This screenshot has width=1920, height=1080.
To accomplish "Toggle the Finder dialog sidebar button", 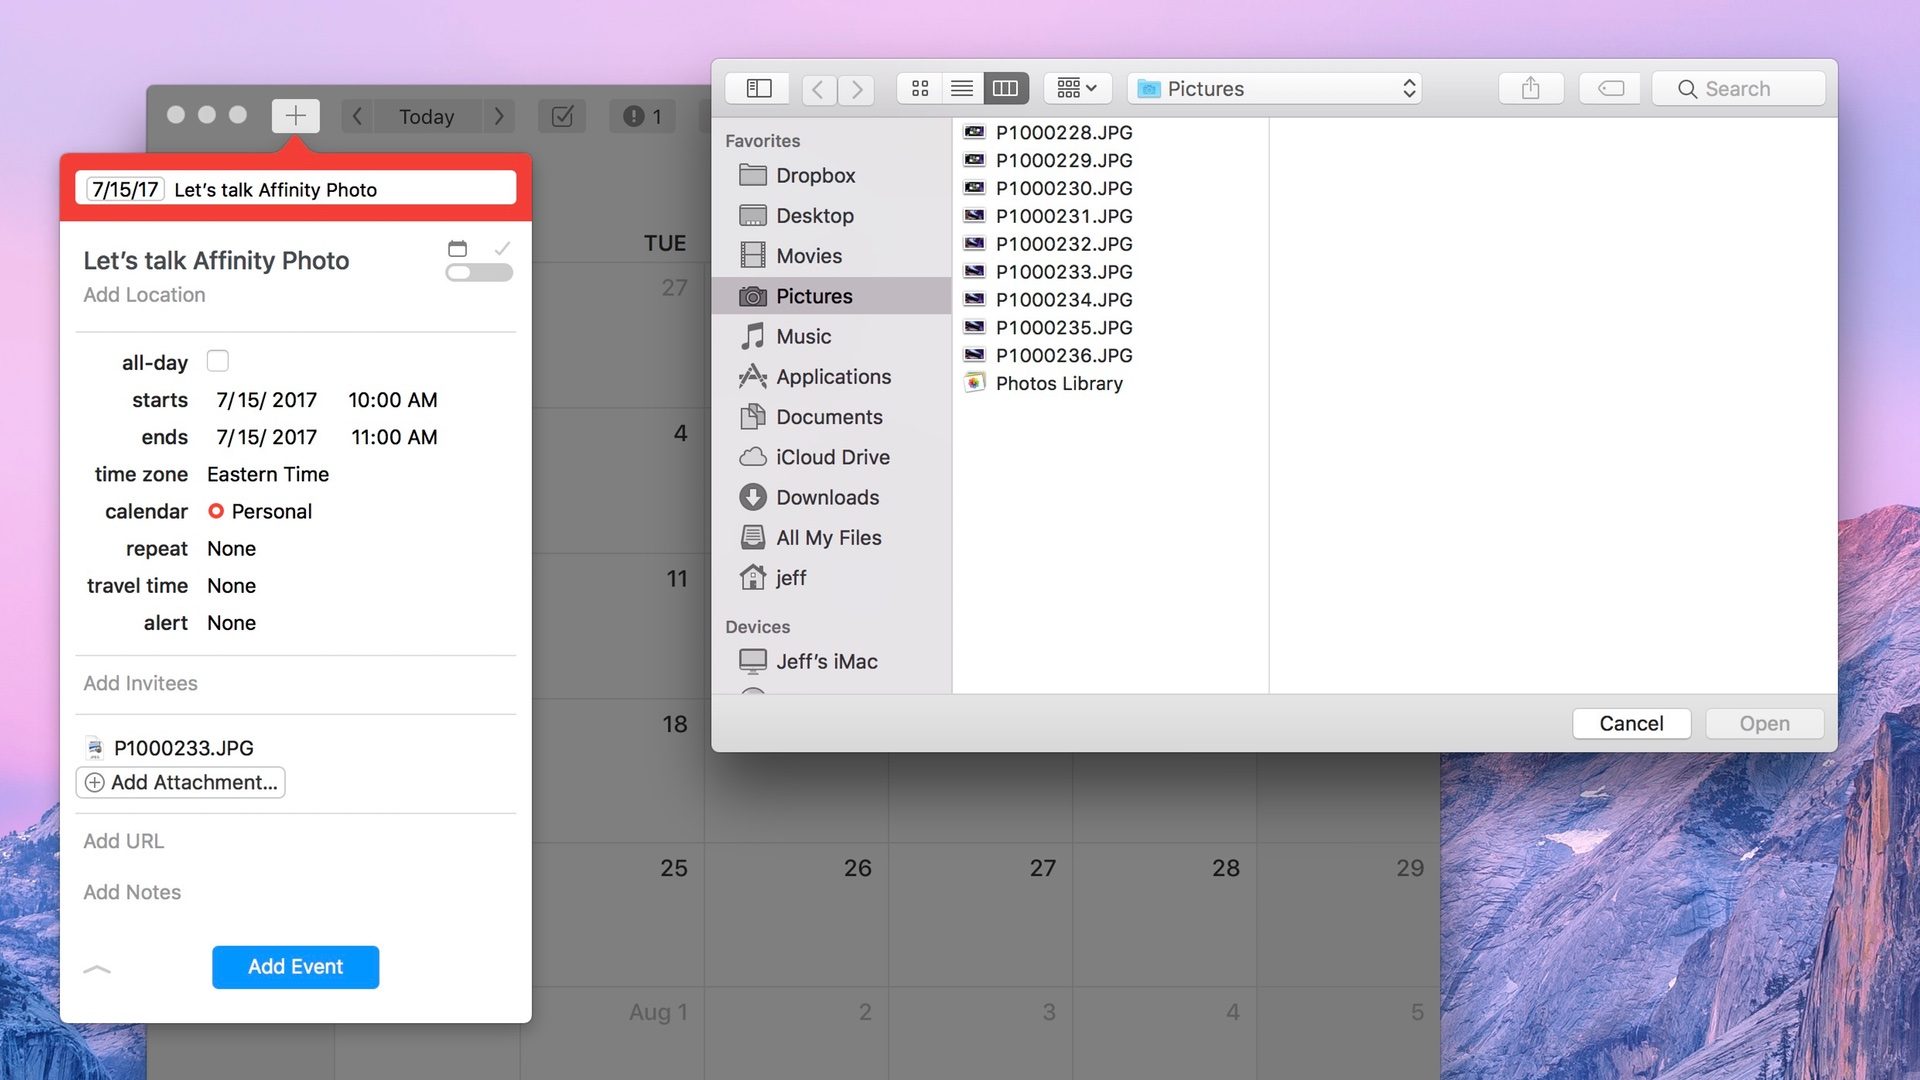I will coord(759,89).
